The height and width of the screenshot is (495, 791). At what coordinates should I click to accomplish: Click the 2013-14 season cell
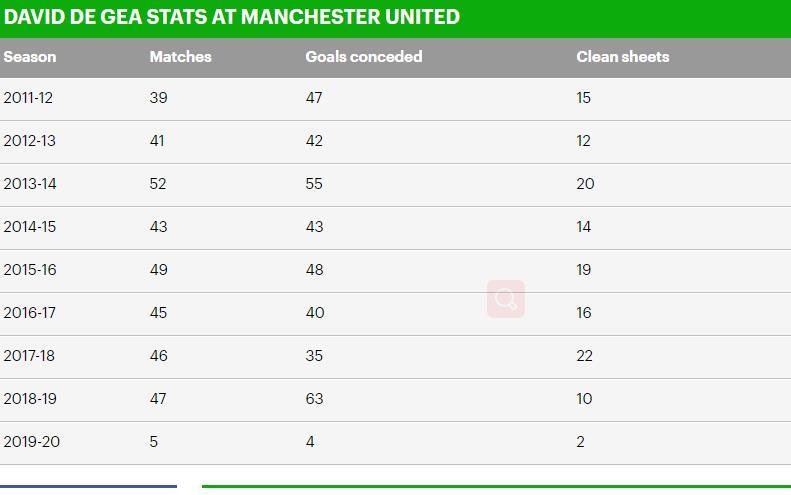tap(29, 184)
